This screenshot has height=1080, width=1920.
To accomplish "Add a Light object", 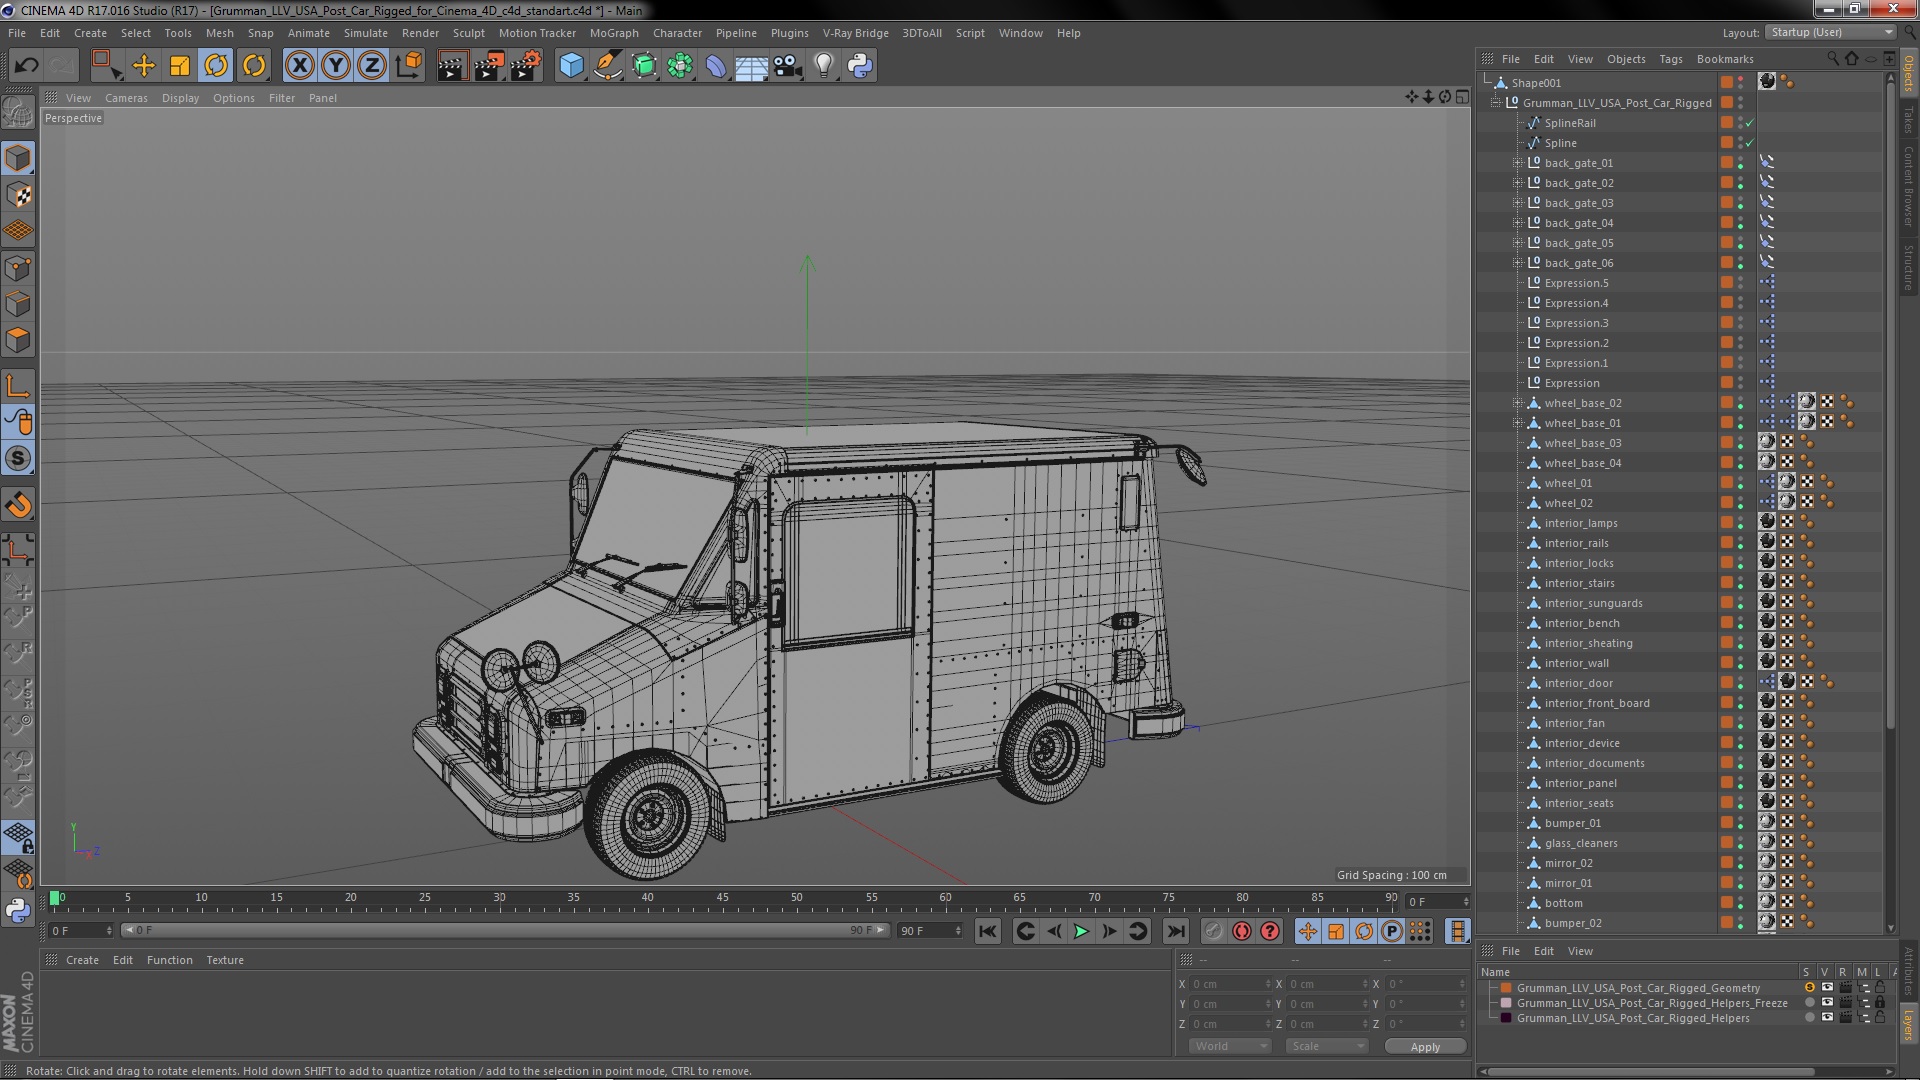I will point(824,66).
